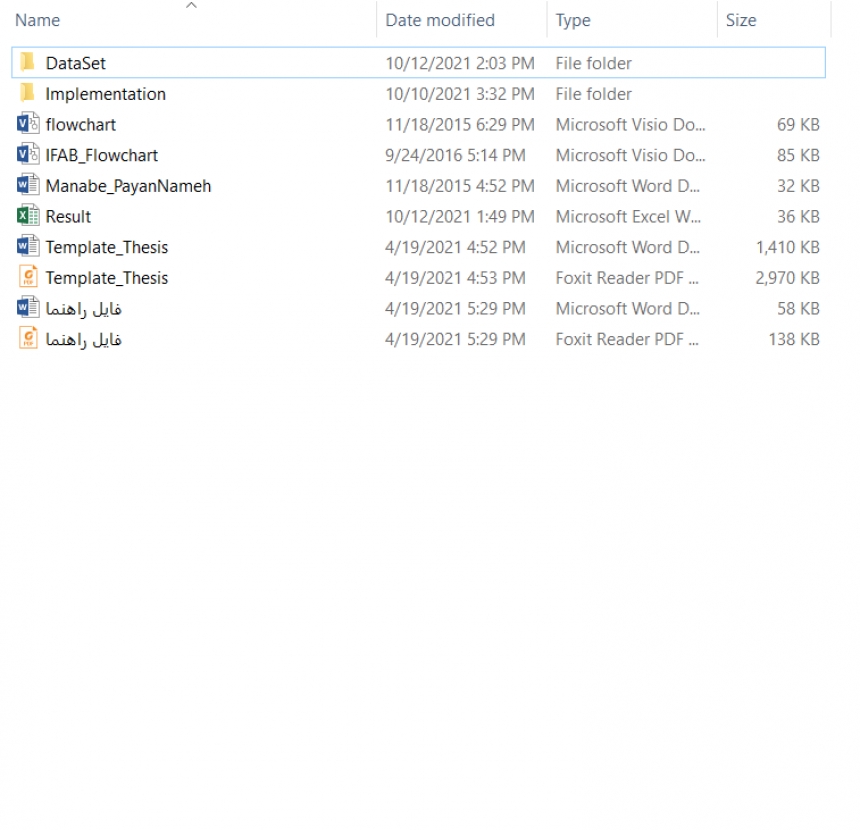Sort files by Date modified header
860x830 pixels.
(x=440, y=20)
